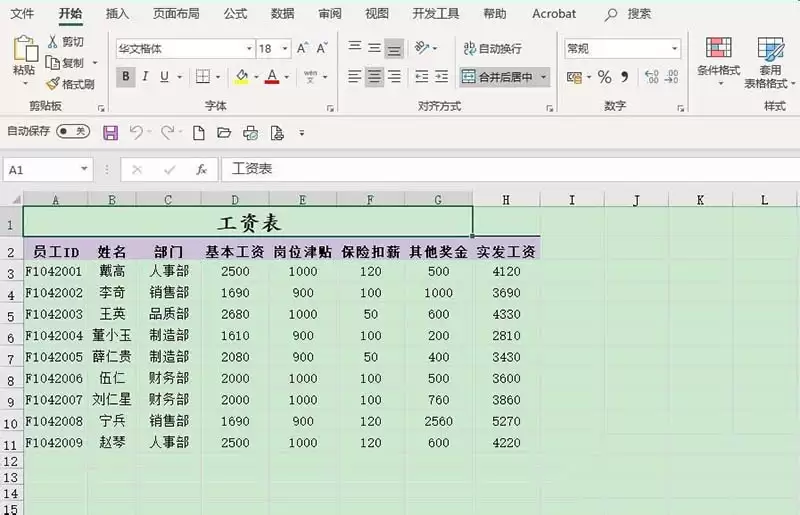Click the Increase Font Size icon
800x515 pixels.
[x=302, y=48]
